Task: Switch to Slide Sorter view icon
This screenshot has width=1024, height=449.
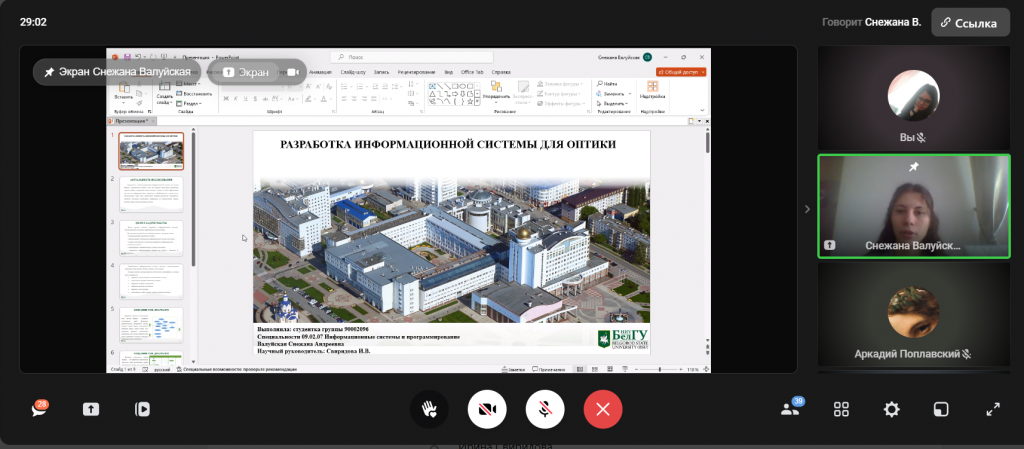Action: (x=594, y=369)
